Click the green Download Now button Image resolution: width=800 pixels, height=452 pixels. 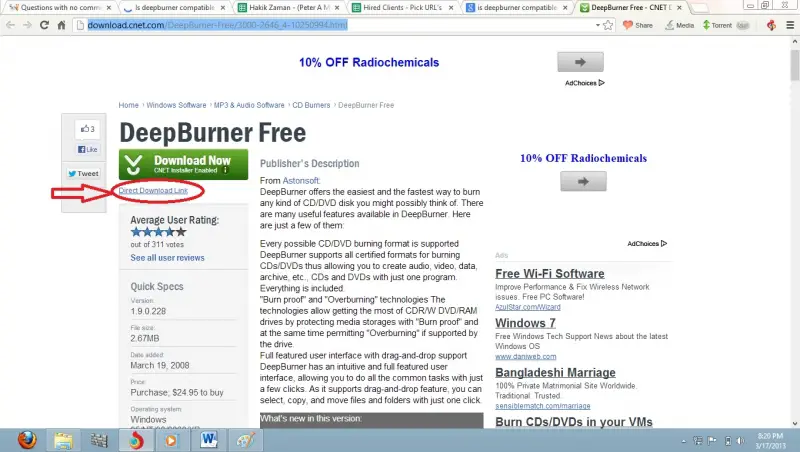[x=184, y=164]
